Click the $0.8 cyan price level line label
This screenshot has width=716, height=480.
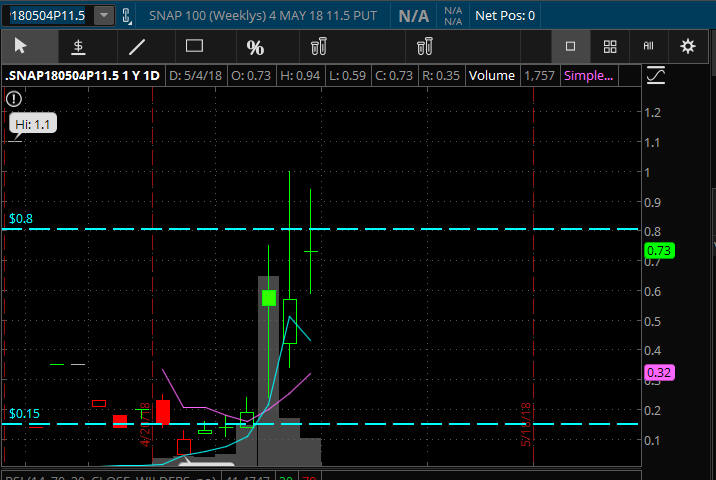click(x=21, y=217)
